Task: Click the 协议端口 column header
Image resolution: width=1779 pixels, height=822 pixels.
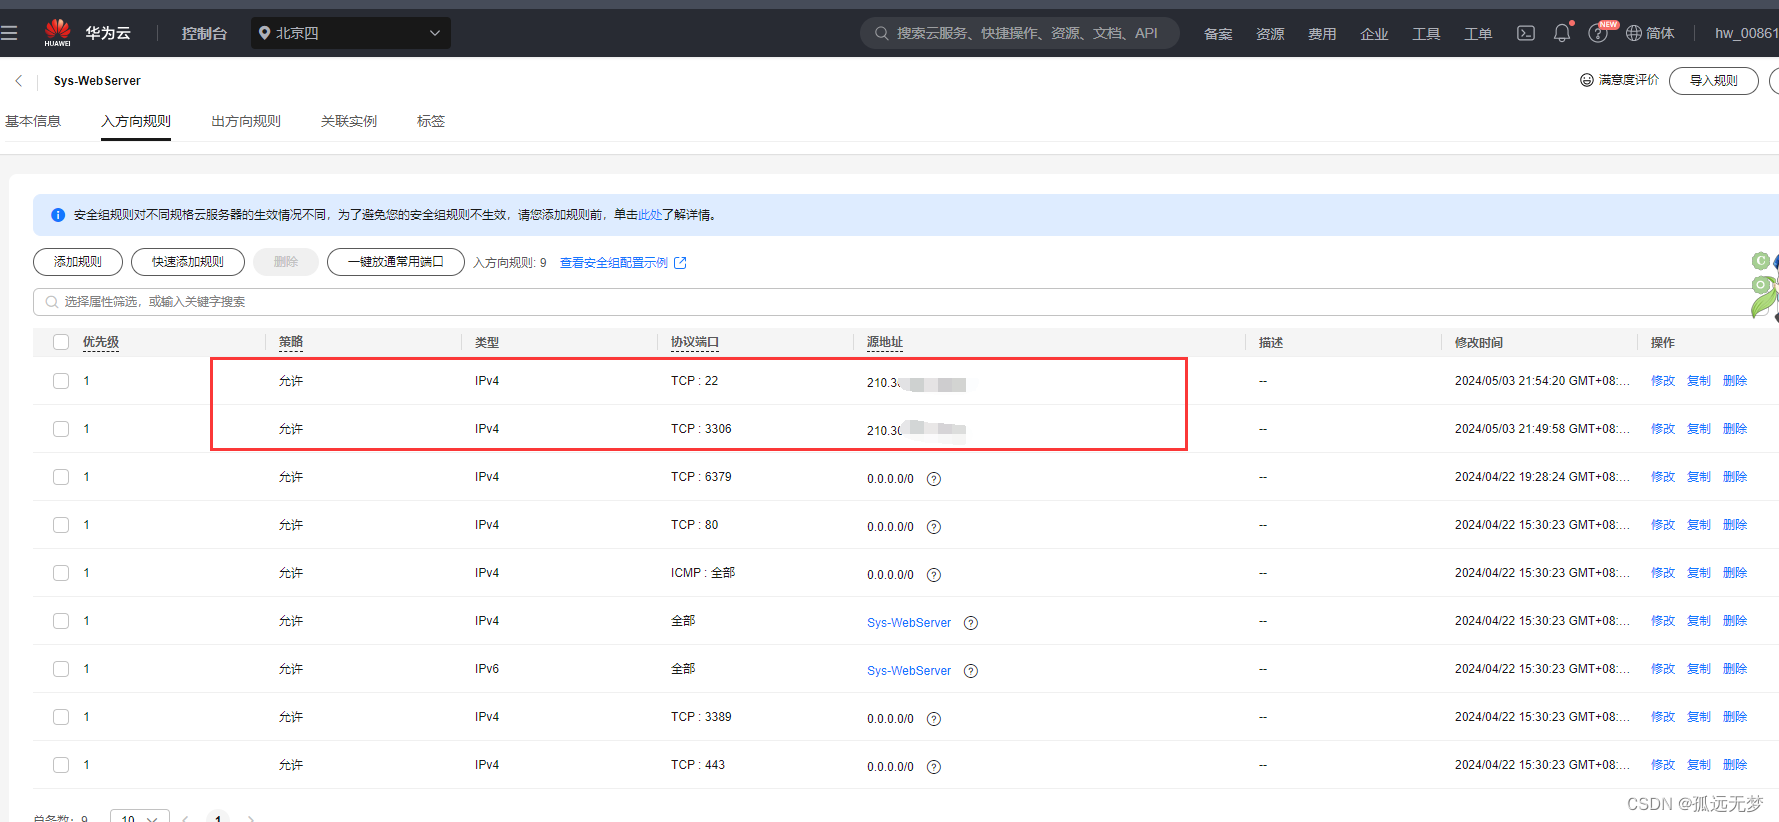Action: click(x=695, y=342)
